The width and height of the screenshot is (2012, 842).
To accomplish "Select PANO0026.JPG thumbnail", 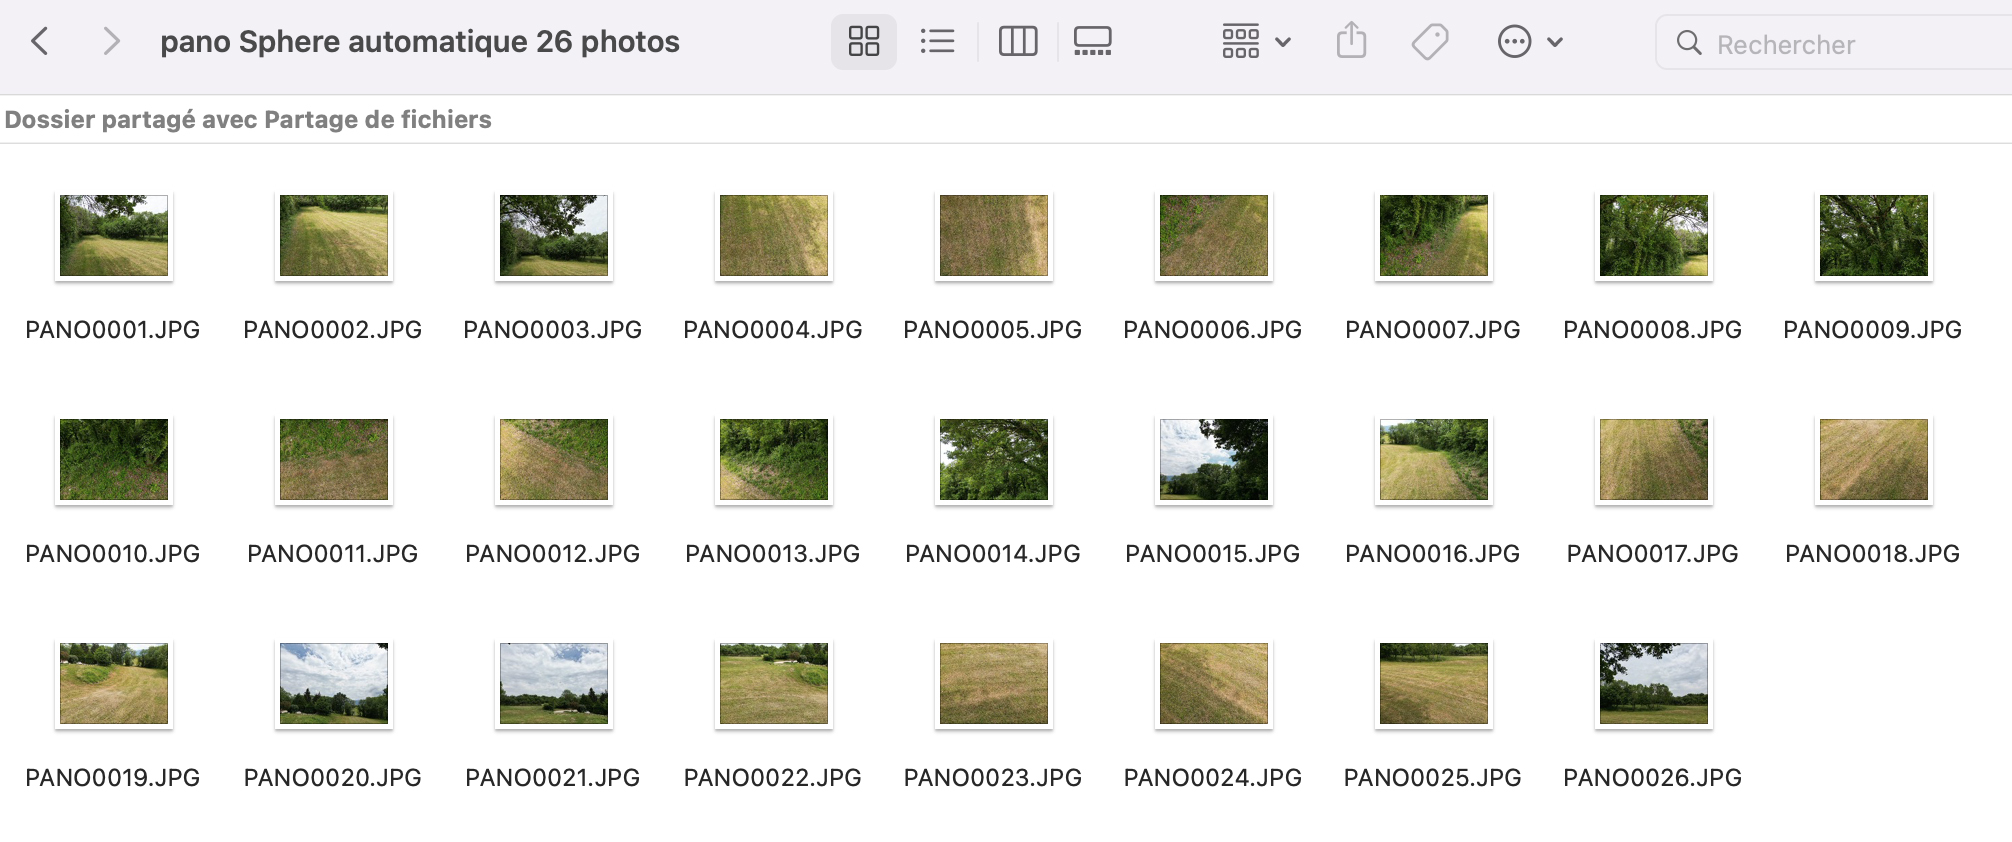I will point(1654,684).
